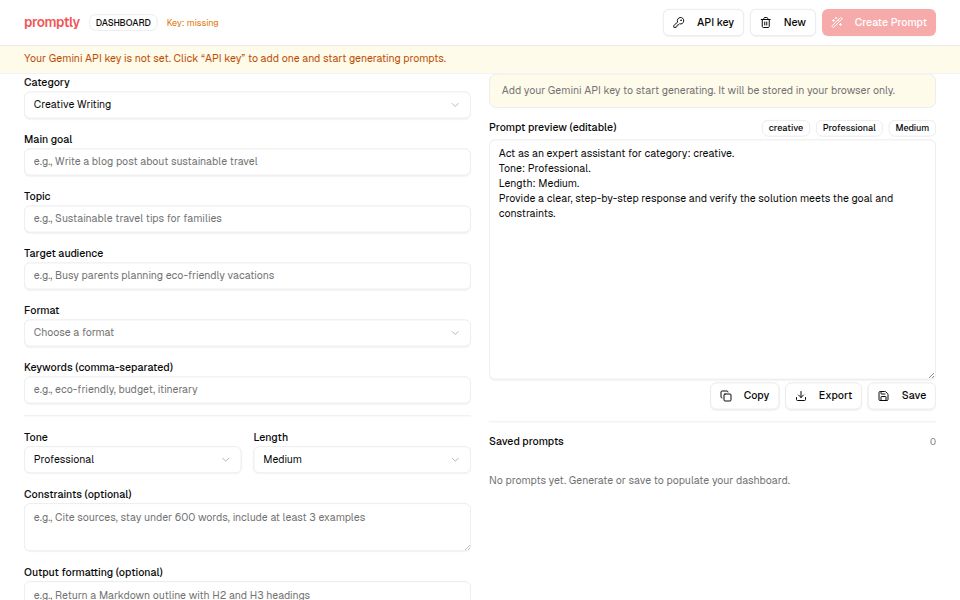The height and width of the screenshot is (600, 960).
Task: Click the Professional tag chip above preview
Action: click(849, 128)
